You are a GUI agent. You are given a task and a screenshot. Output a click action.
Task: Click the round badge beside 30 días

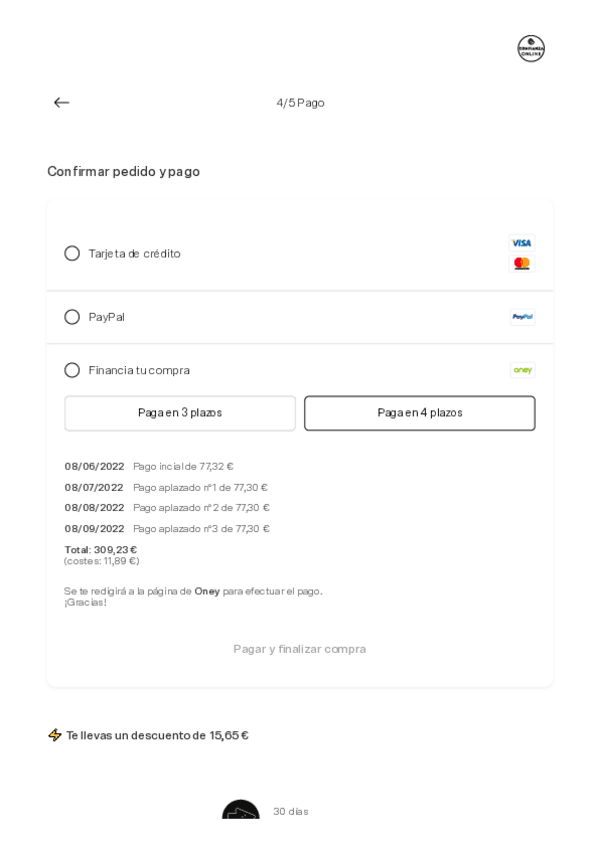[241, 816]
